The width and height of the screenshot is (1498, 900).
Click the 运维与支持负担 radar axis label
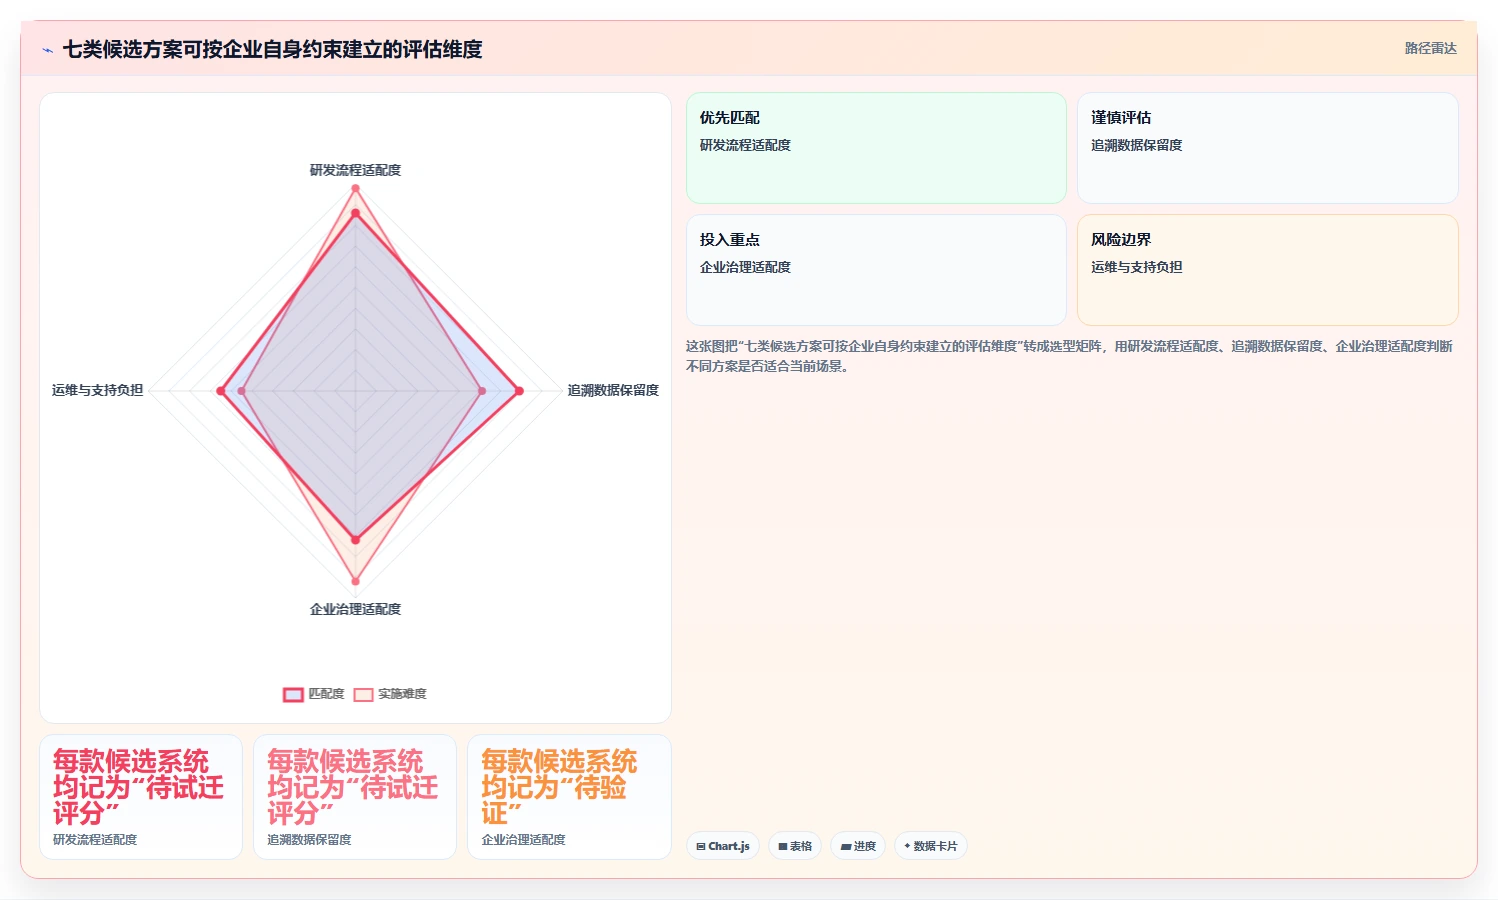point(97,390)
